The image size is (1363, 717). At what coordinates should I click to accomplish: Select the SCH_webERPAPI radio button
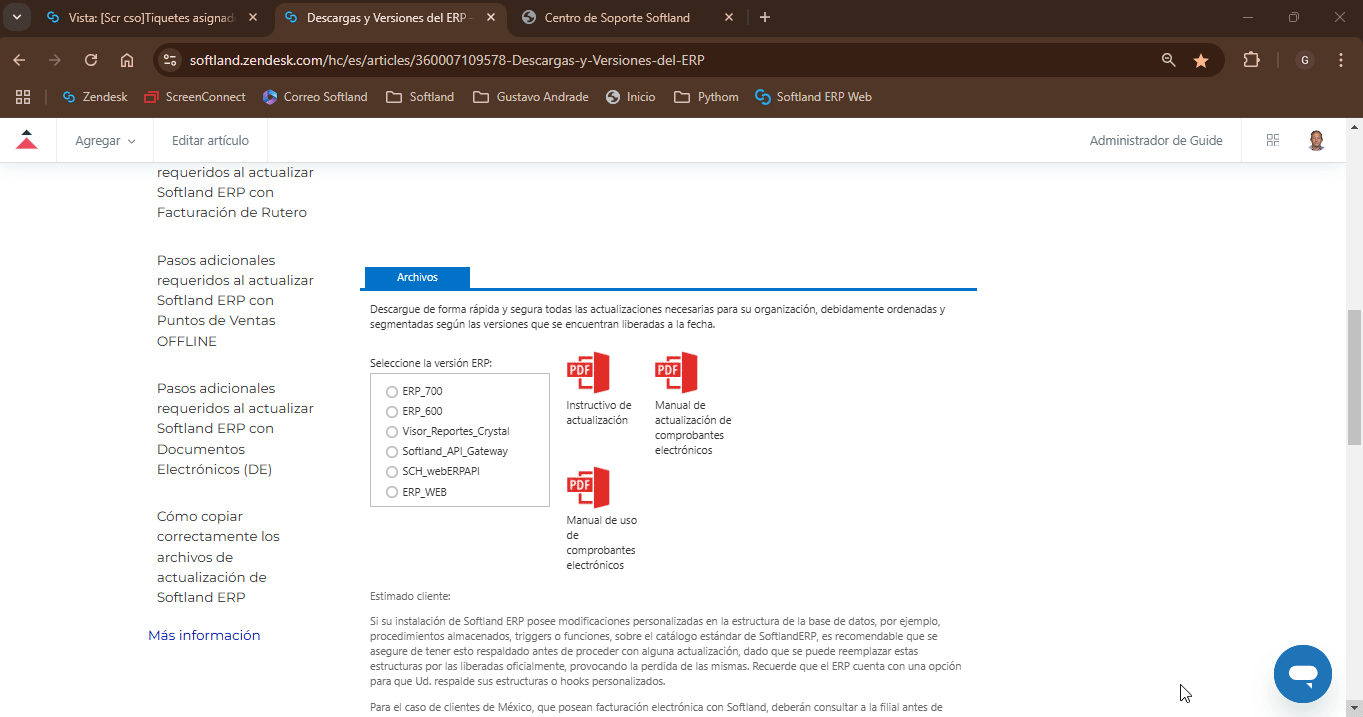click(x=392, y=471)
